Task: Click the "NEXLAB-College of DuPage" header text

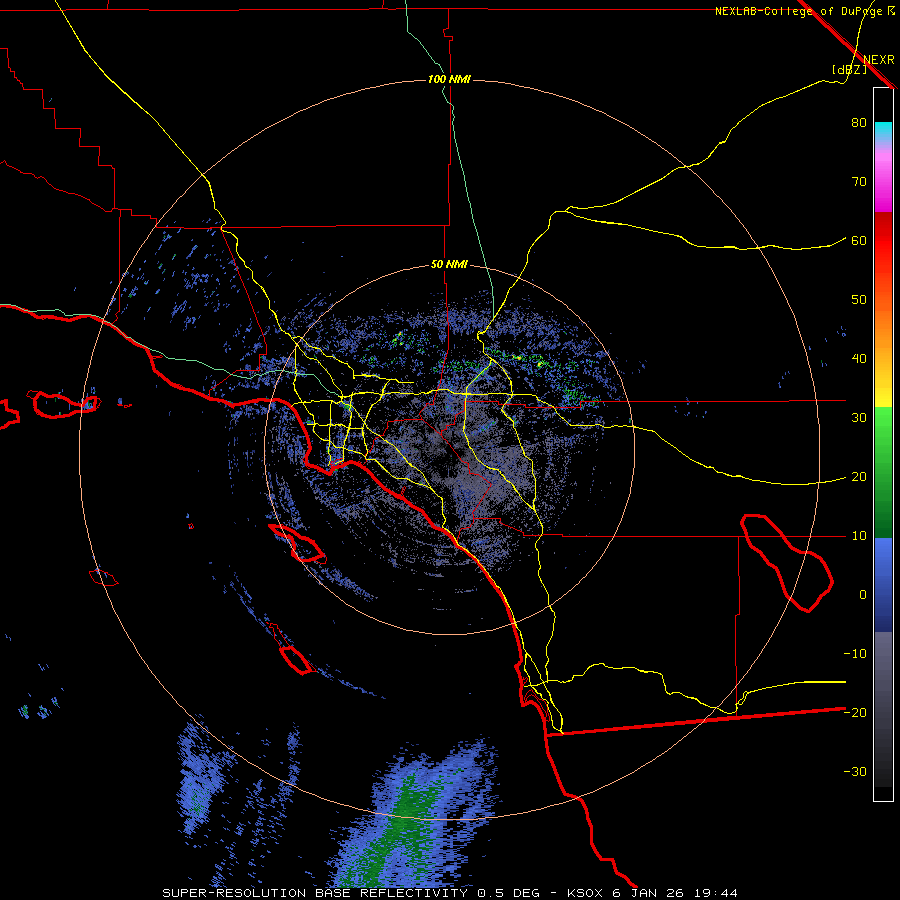Action: tap(798, 11)
